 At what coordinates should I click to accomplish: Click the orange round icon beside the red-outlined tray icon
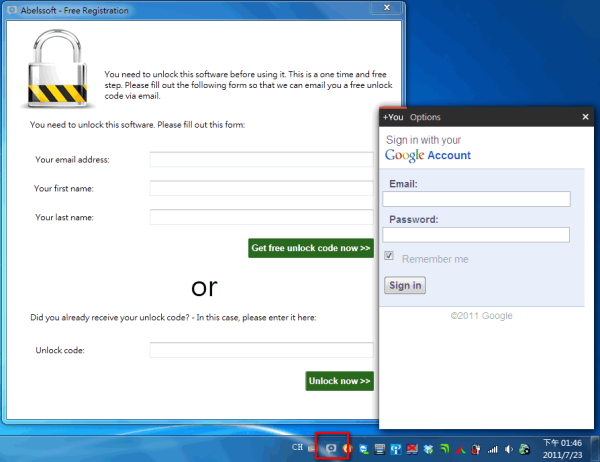(x=347, y=448)
